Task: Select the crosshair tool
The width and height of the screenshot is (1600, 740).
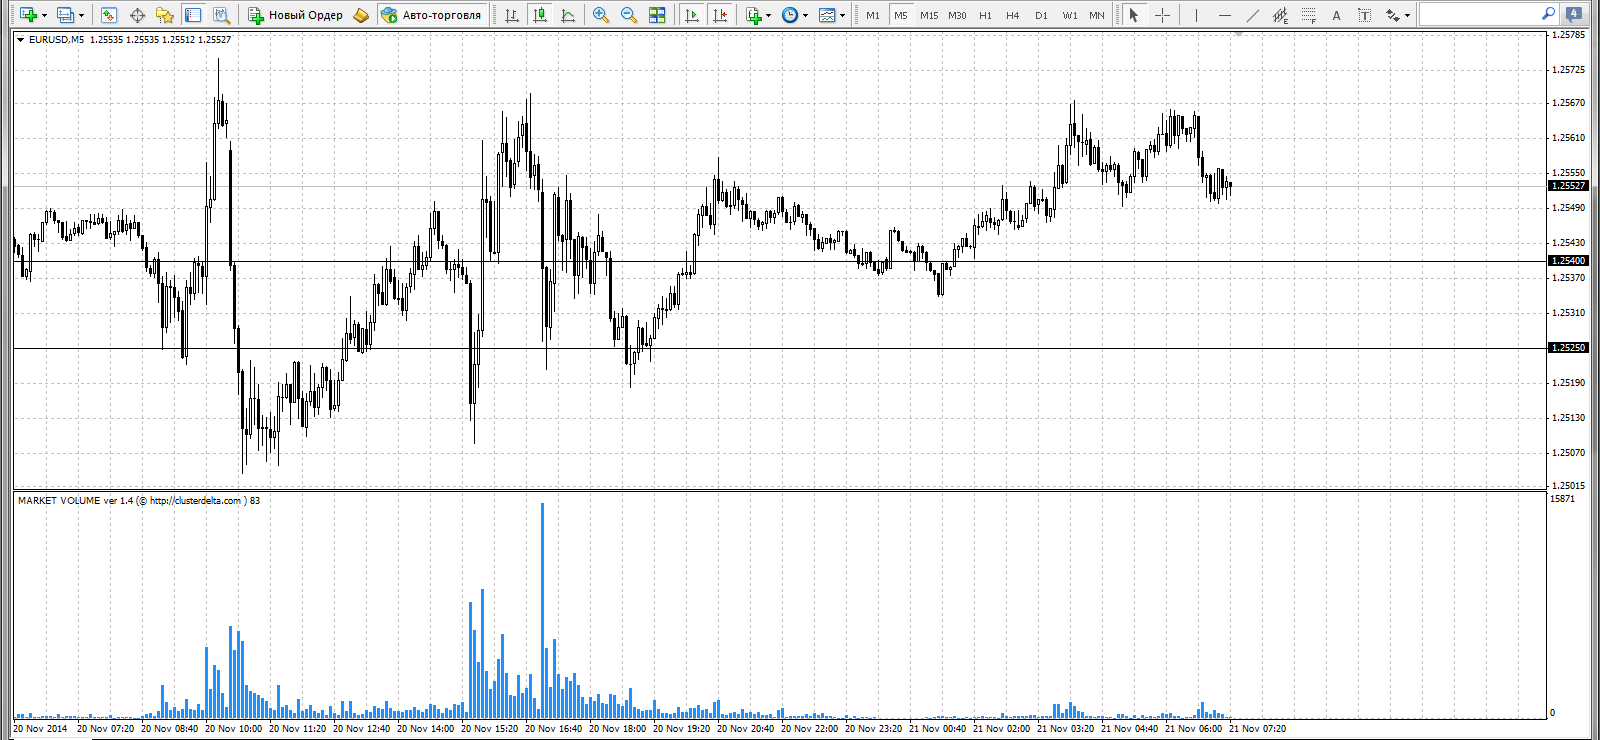Action: point(1162,15)
